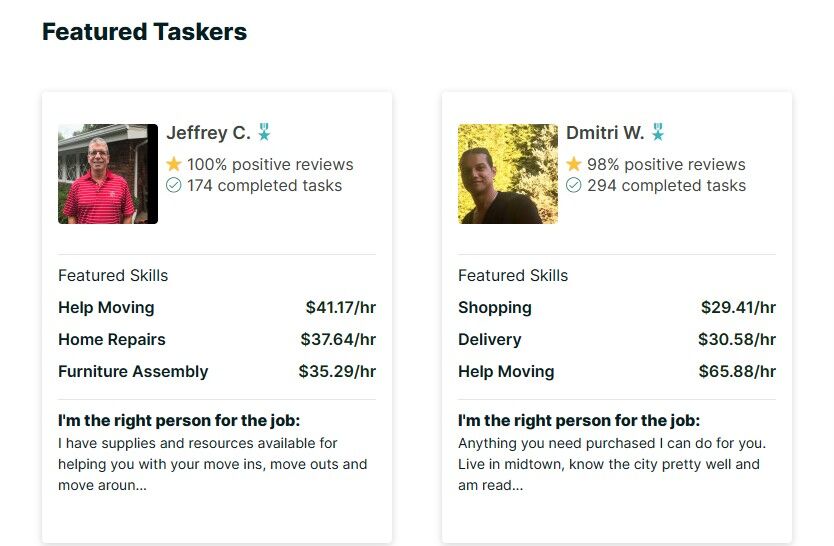Click Dmitri's $29.41/hr Shopping rate
Viewport: 834px width, 546px height.
point(738,308)
